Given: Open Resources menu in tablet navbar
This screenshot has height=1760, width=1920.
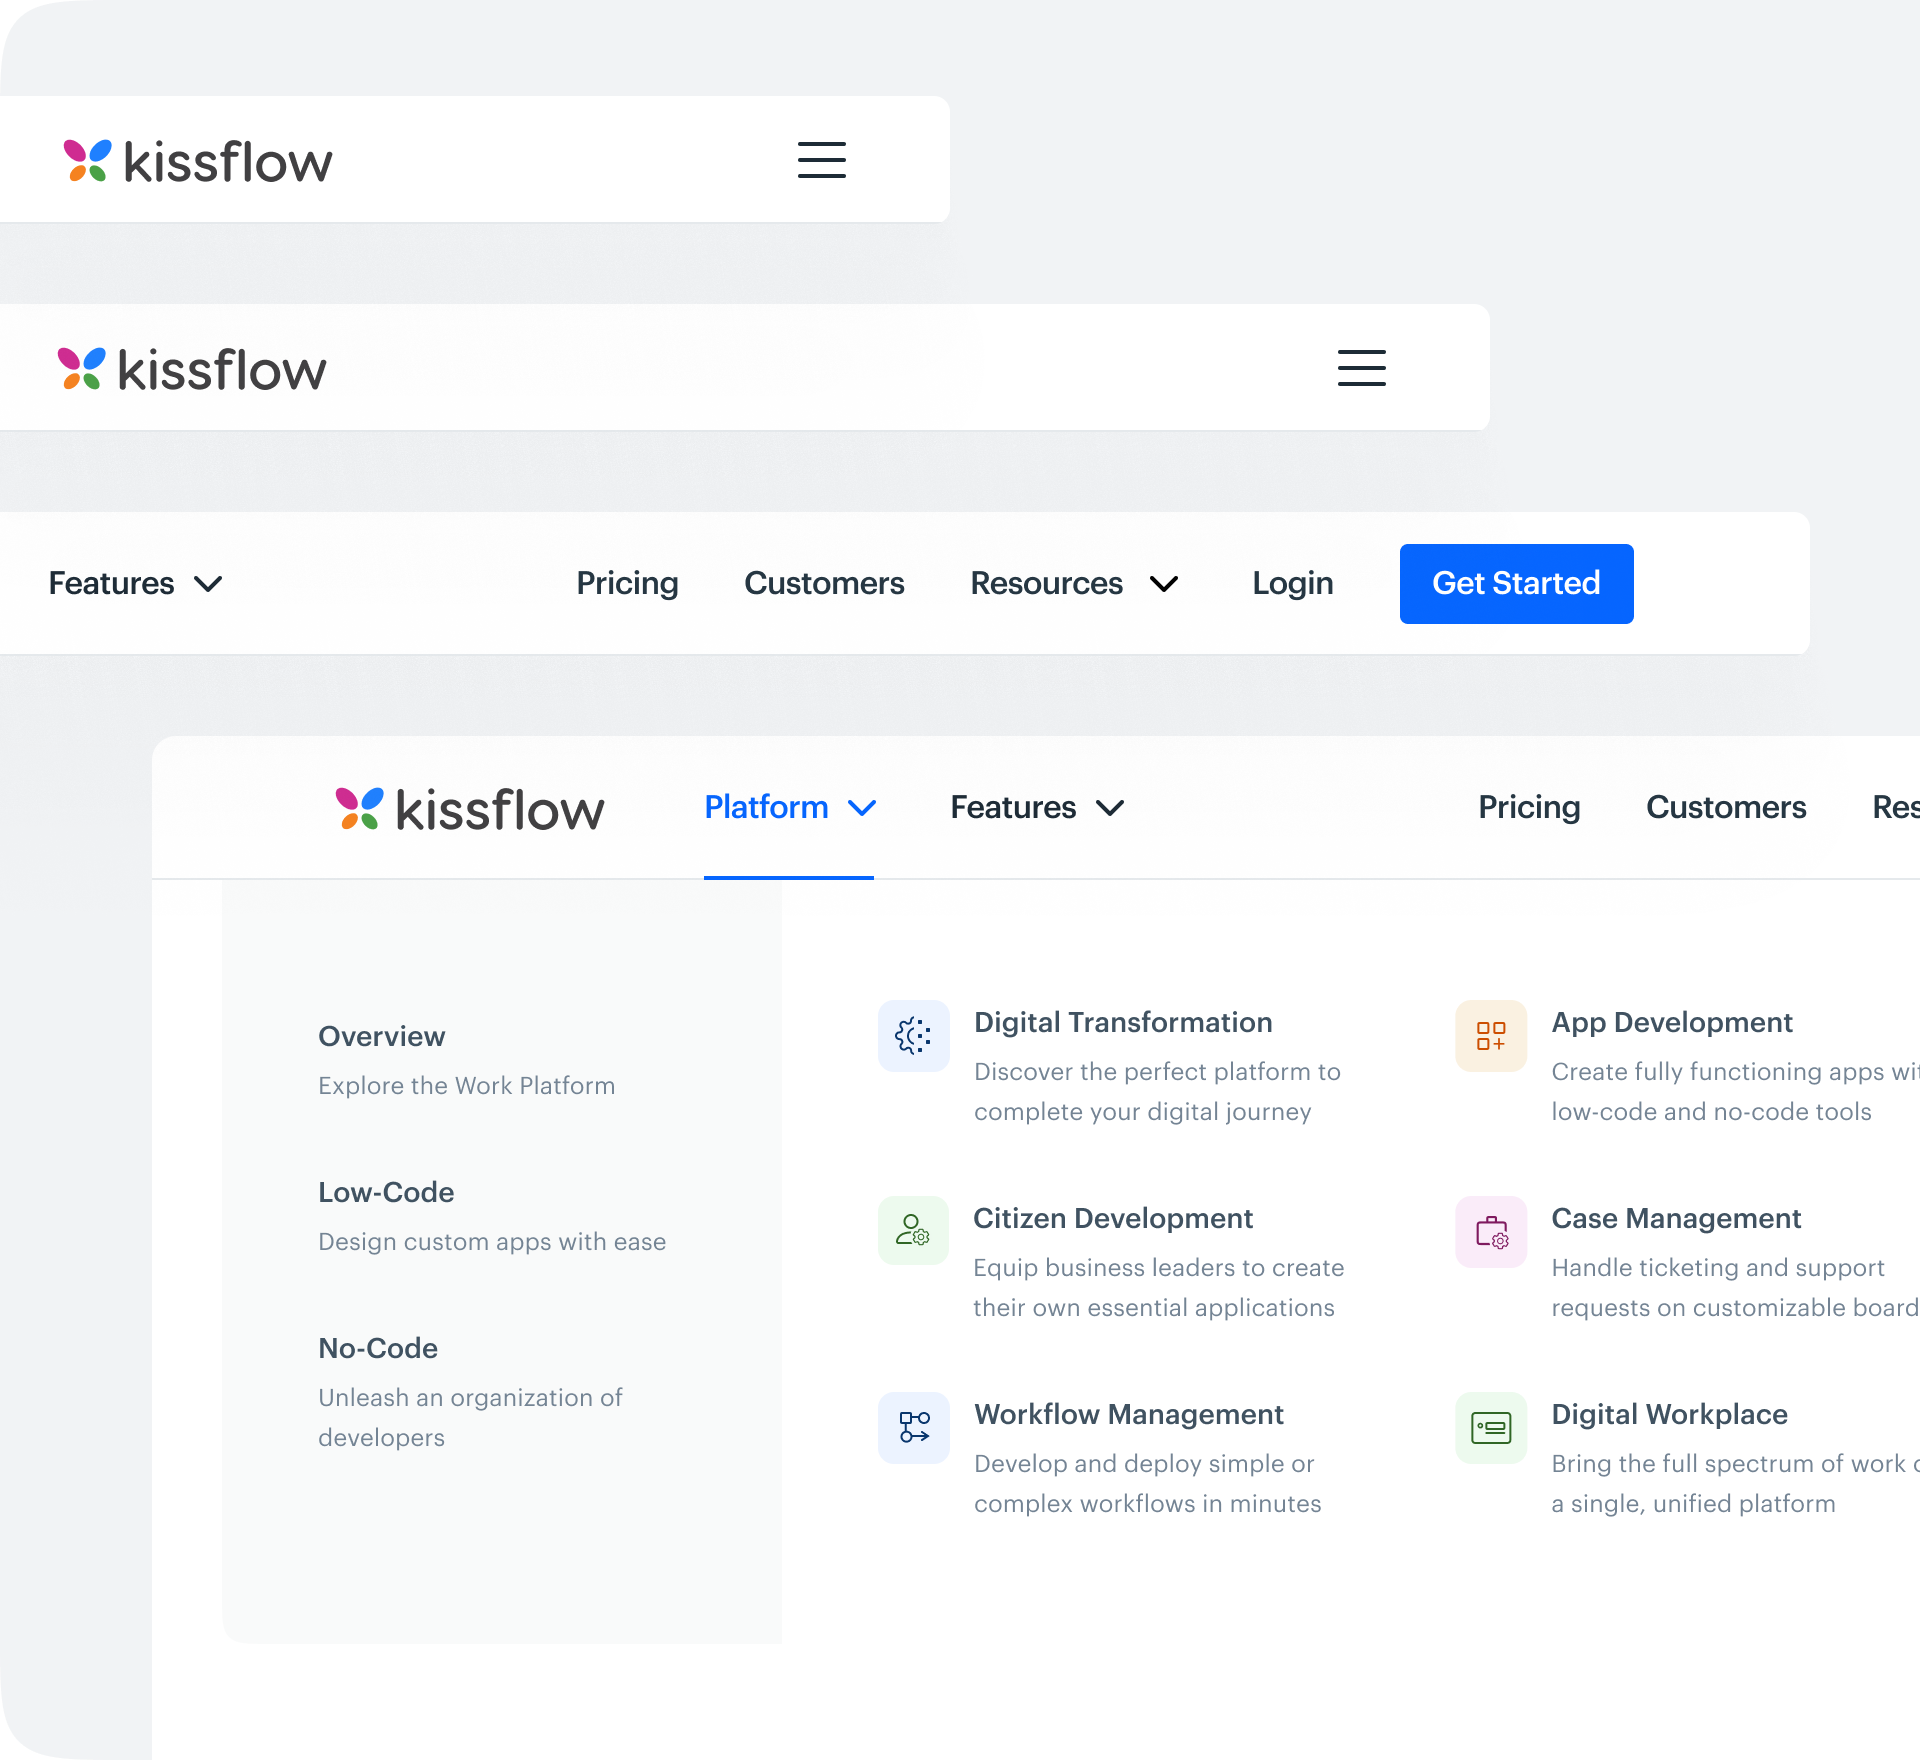Looking at the screenshot, I should click(x=1075, y=584).
